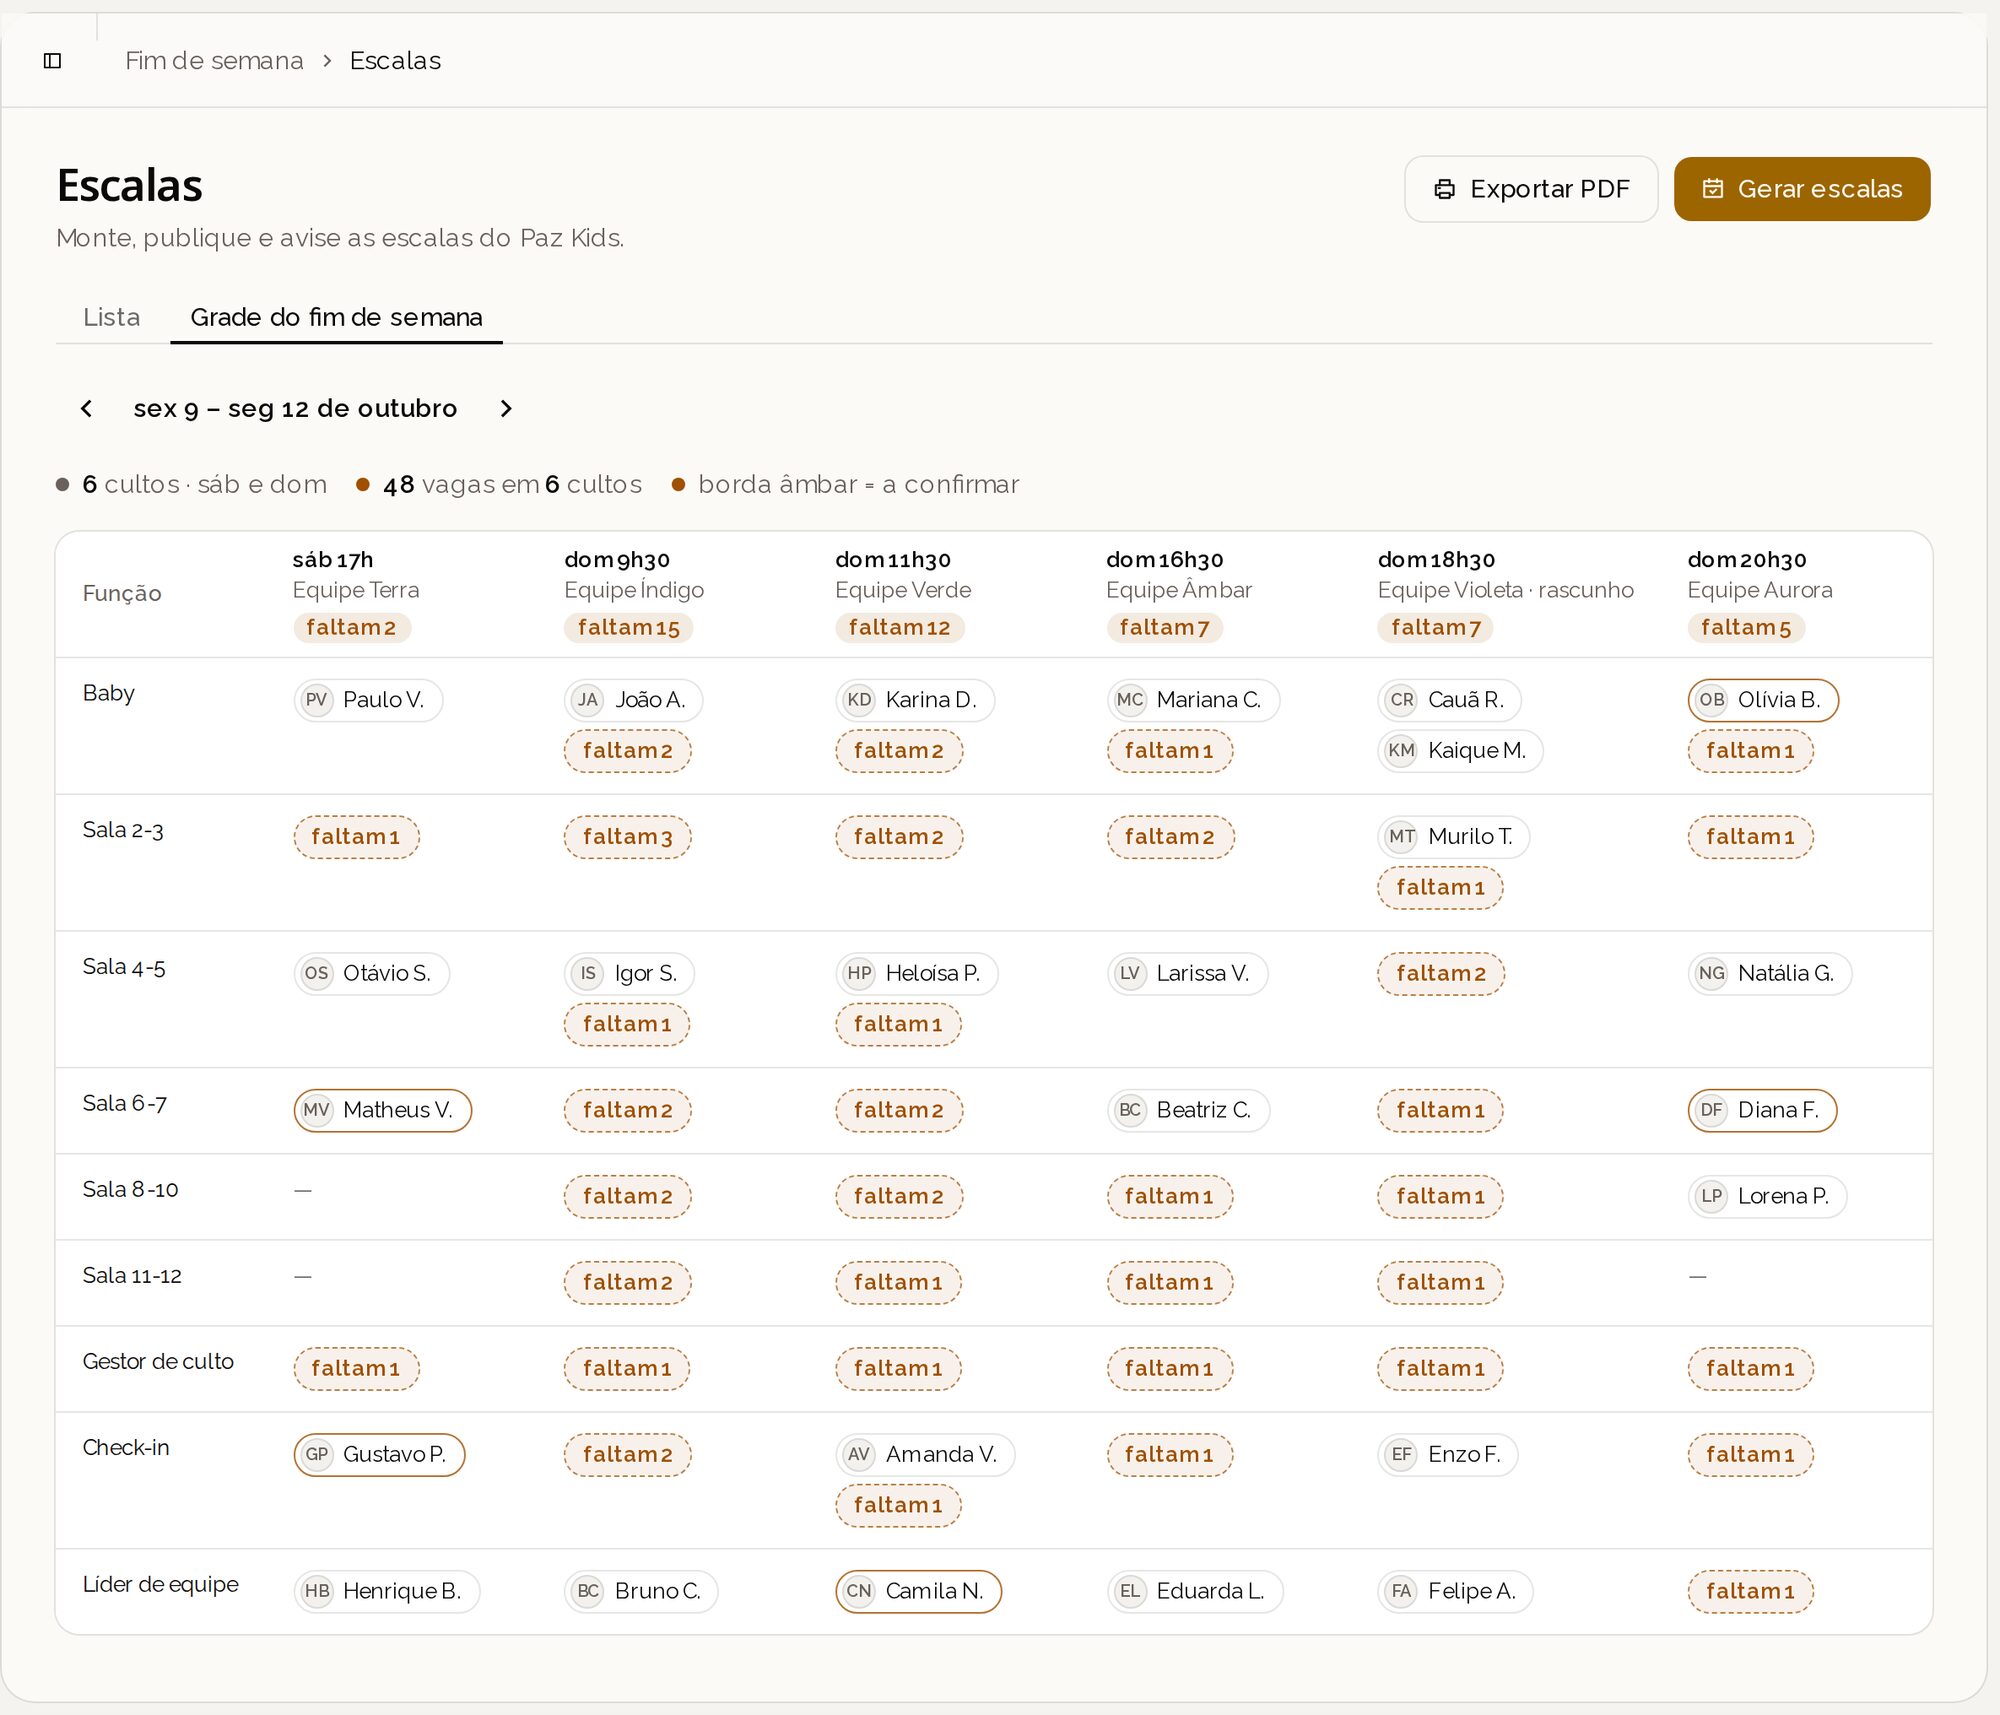Select Beatriz C. chip in Sala 6-7
This screenshot has width=2000, height=1715.
tap(1187, 1110)
